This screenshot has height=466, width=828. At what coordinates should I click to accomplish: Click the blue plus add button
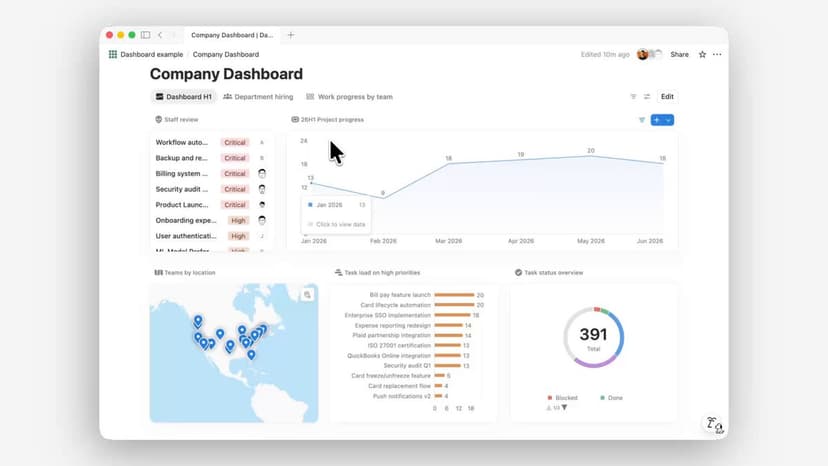657,120
